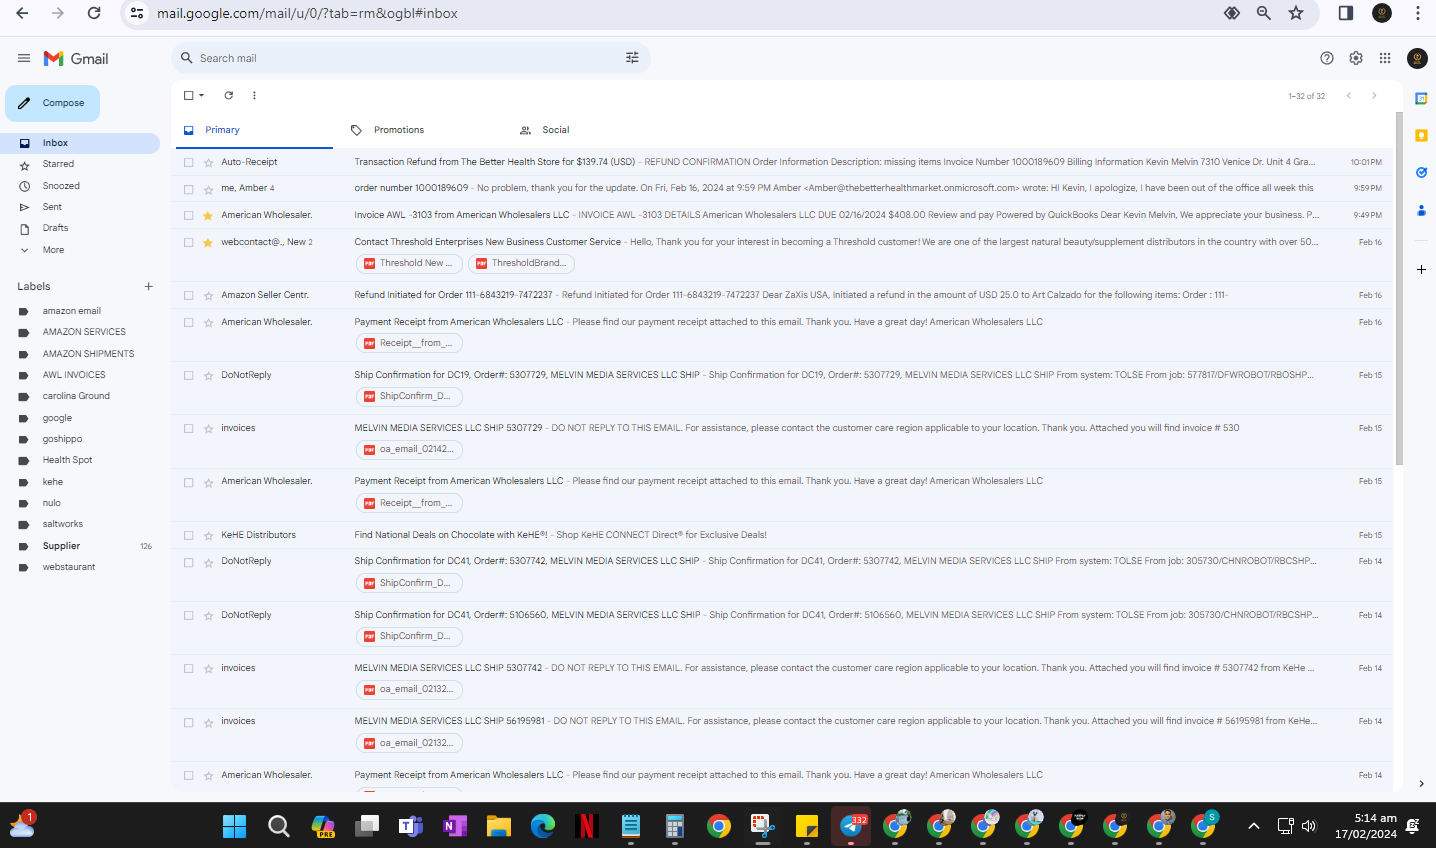Image resolution: width=1436 pixels, height=848 pixels.
Task: Open Google Calendar in the side panel
Action: pyautogui.click(x=1421, y=98)
